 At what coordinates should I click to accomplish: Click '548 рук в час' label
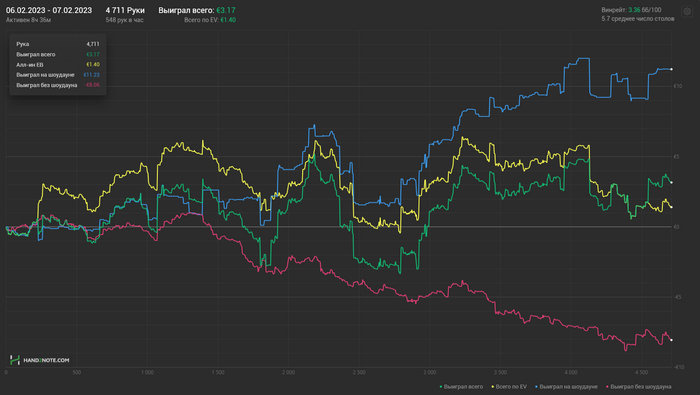point(125,20)
